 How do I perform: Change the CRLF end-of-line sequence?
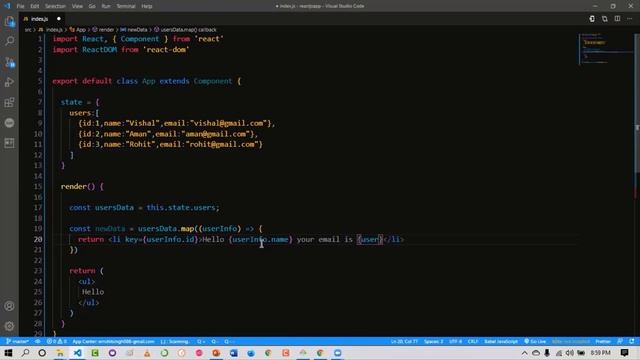[473, 342]
